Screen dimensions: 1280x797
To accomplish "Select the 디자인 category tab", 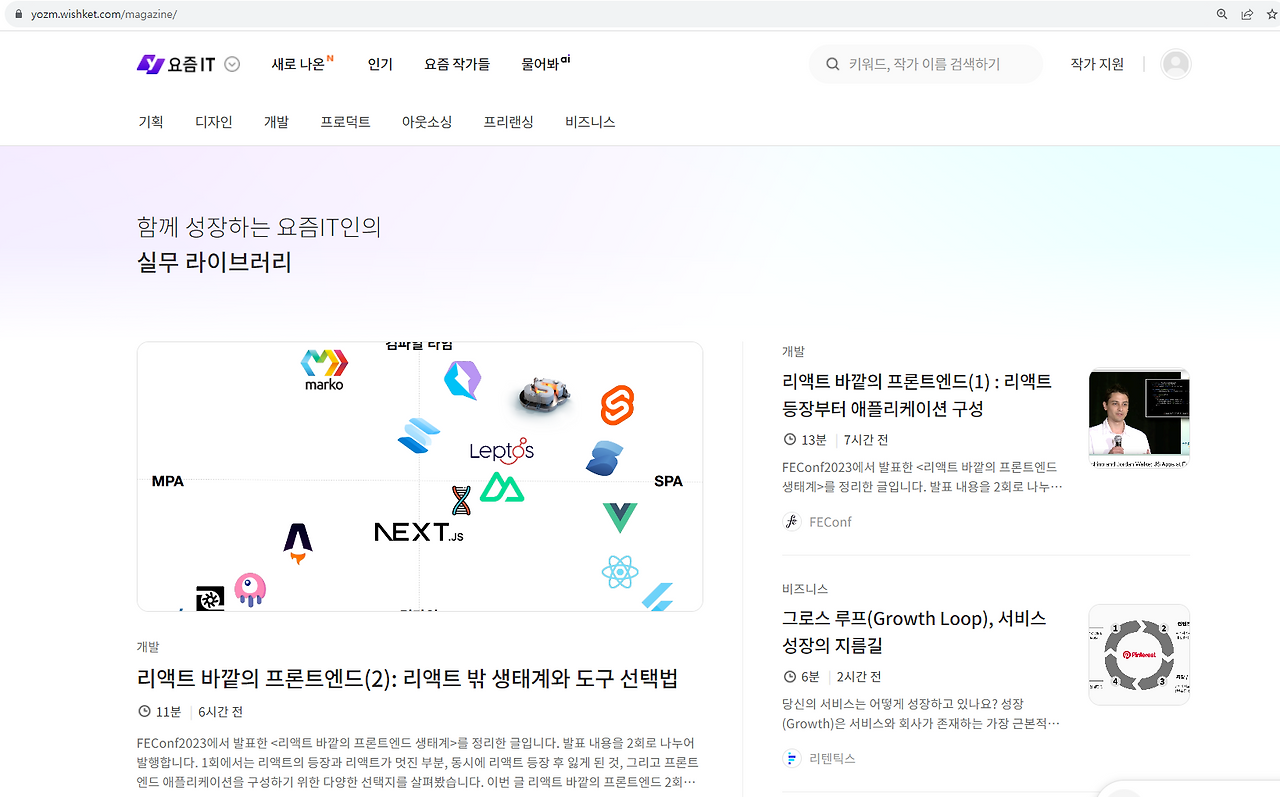I will coord(214,122).
